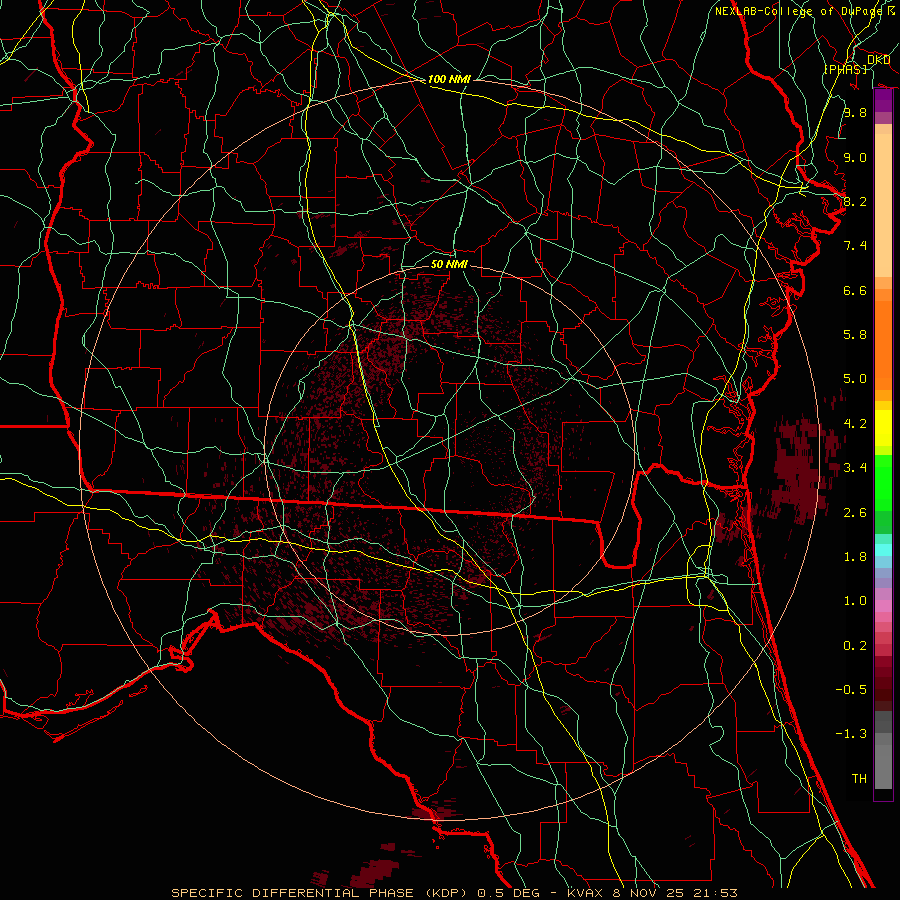Screen dimensions: 900x900
Task: Click the bright green segment of color bar
Action: pos(883,482)
